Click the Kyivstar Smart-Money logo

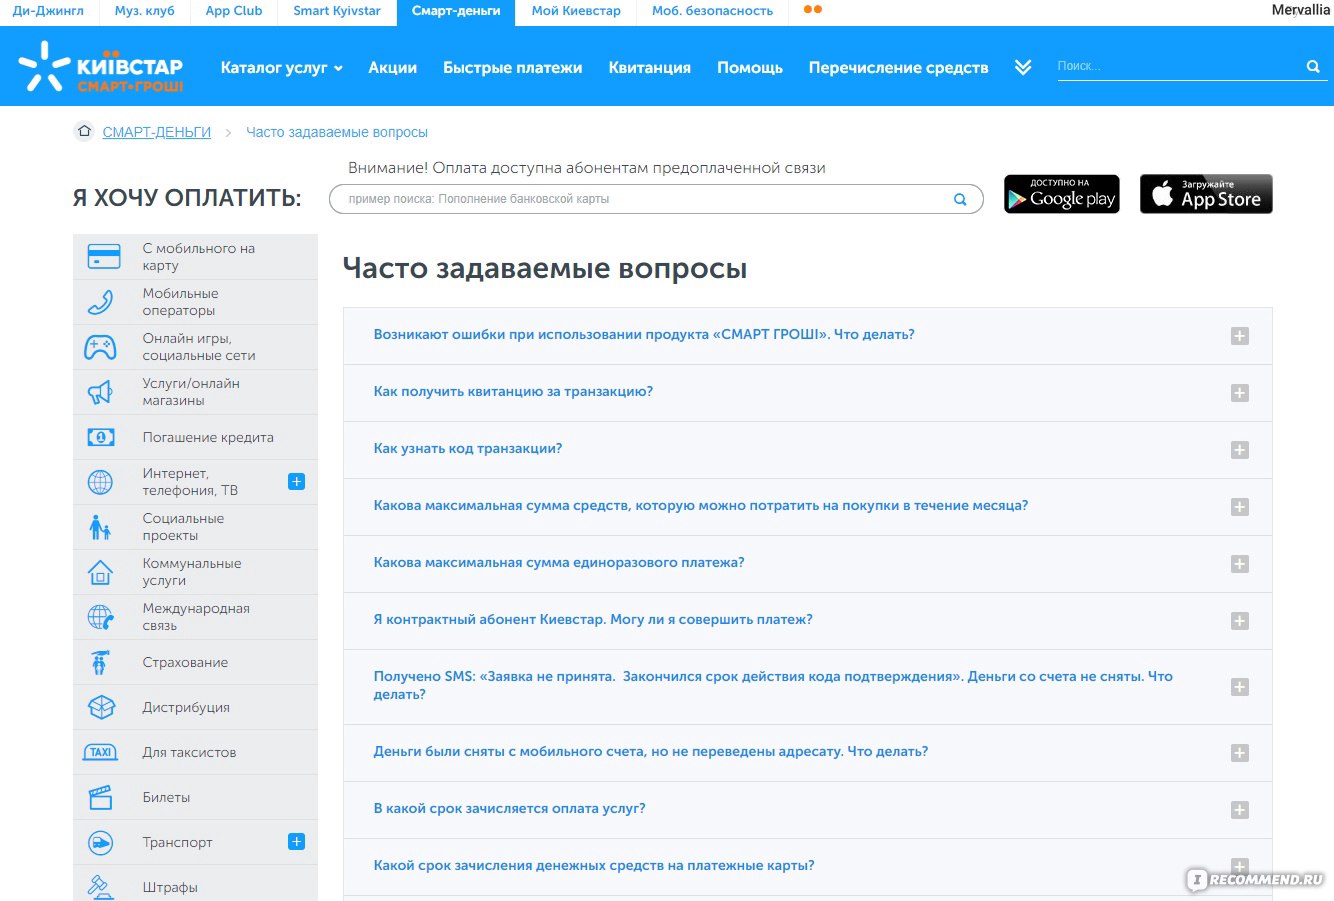point(101,67)
